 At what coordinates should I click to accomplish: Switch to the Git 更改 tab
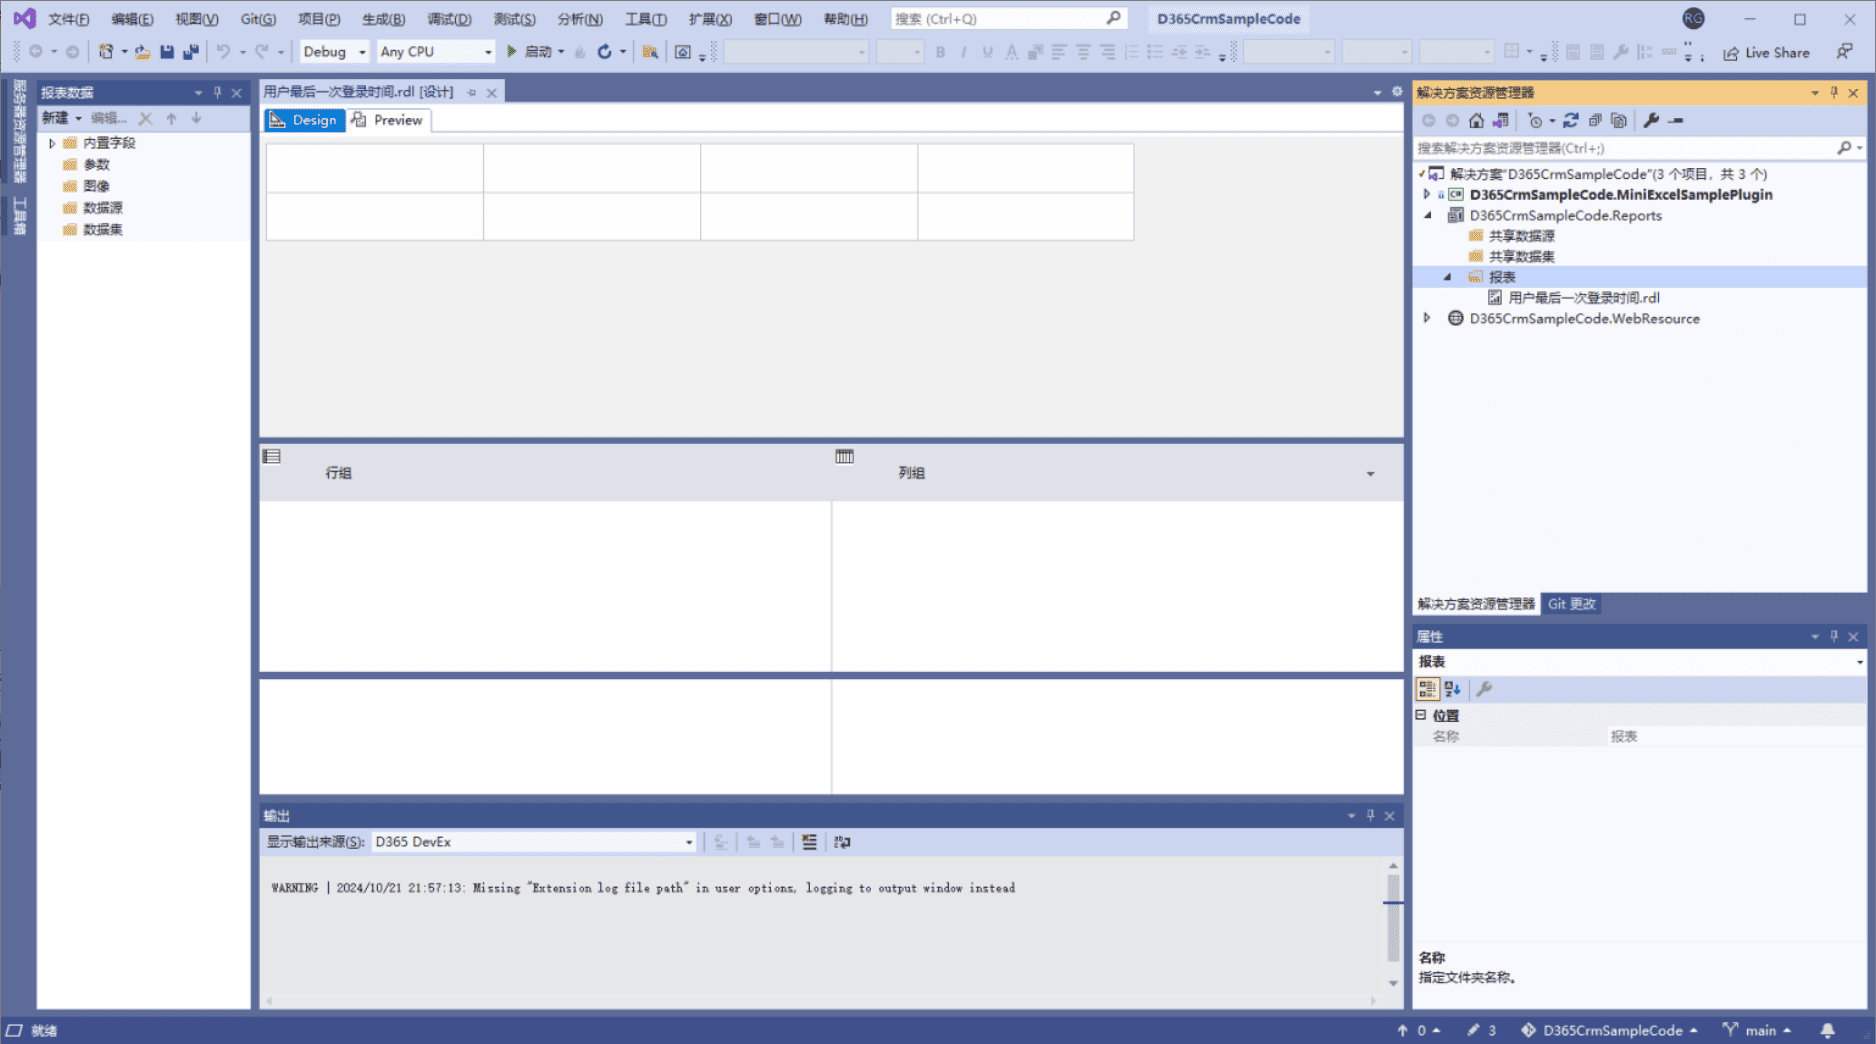tap(1571, 604)
